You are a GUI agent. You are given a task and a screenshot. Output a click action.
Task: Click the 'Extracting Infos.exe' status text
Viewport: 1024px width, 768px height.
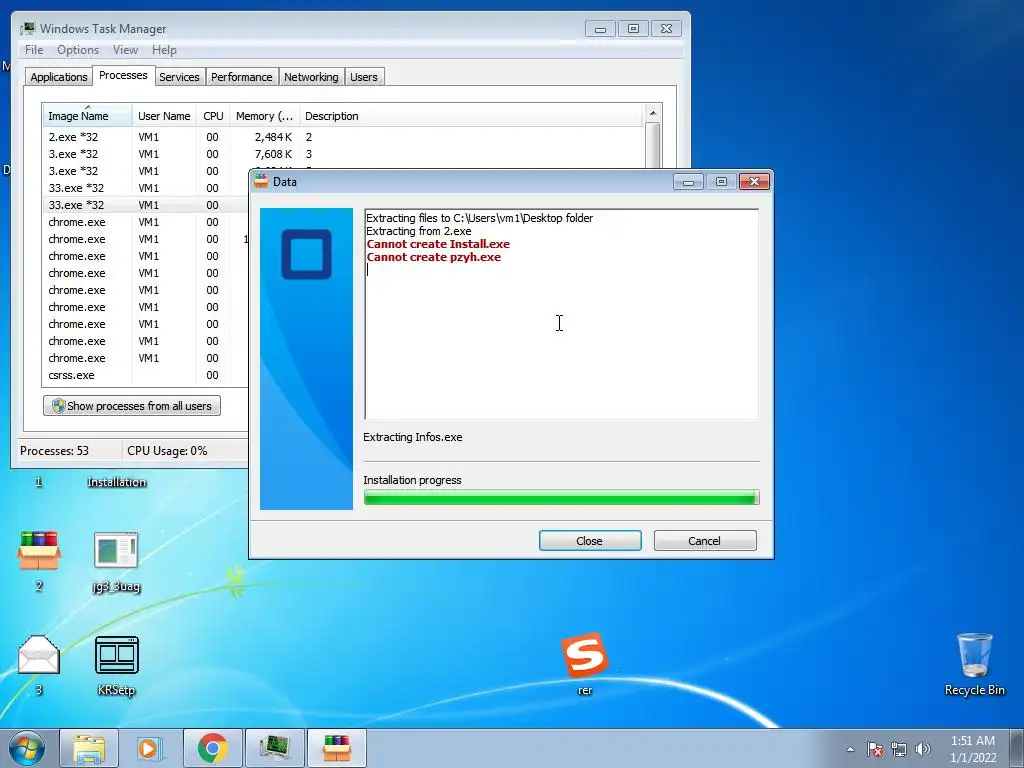pos(413,438)
